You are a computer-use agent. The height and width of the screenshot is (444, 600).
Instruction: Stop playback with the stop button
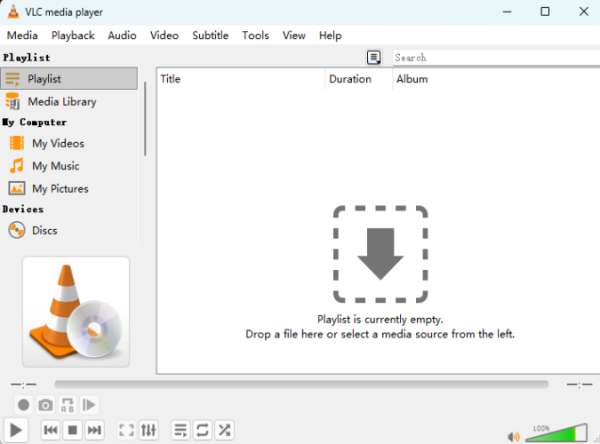coord(72,430)
